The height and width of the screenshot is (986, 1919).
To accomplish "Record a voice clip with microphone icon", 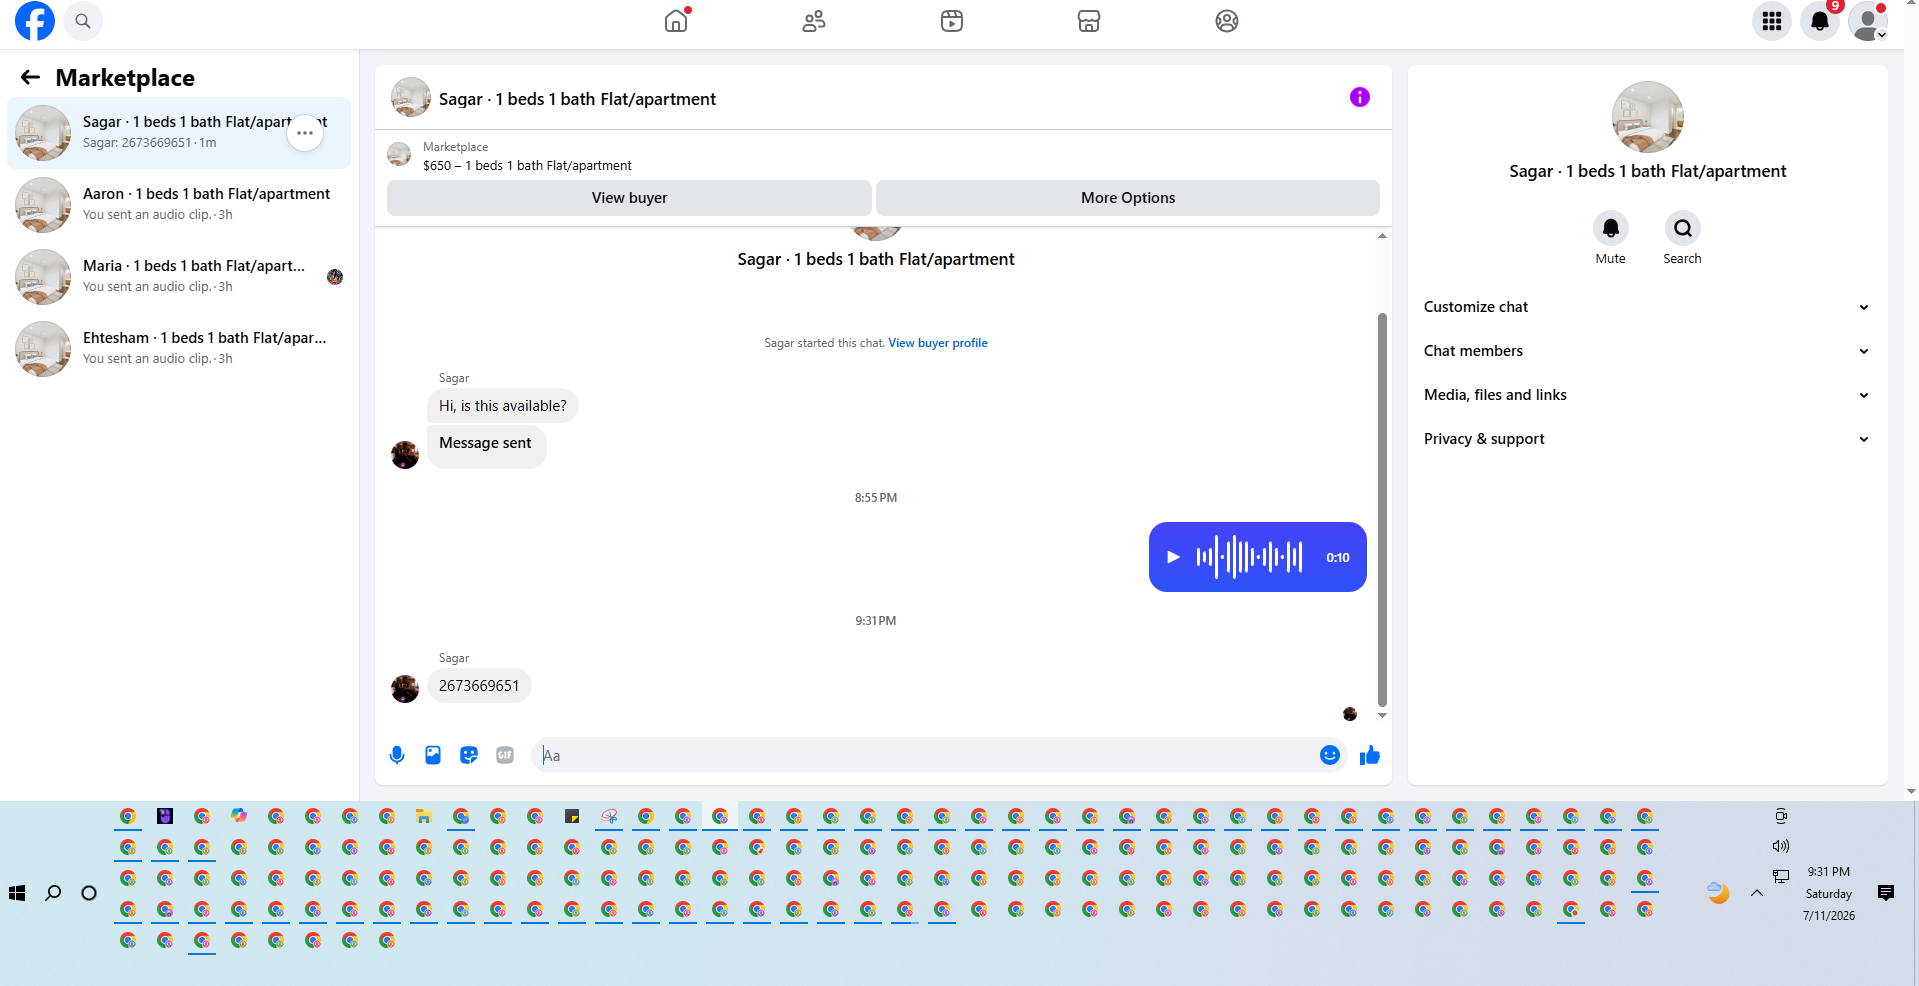I will 397,755.
